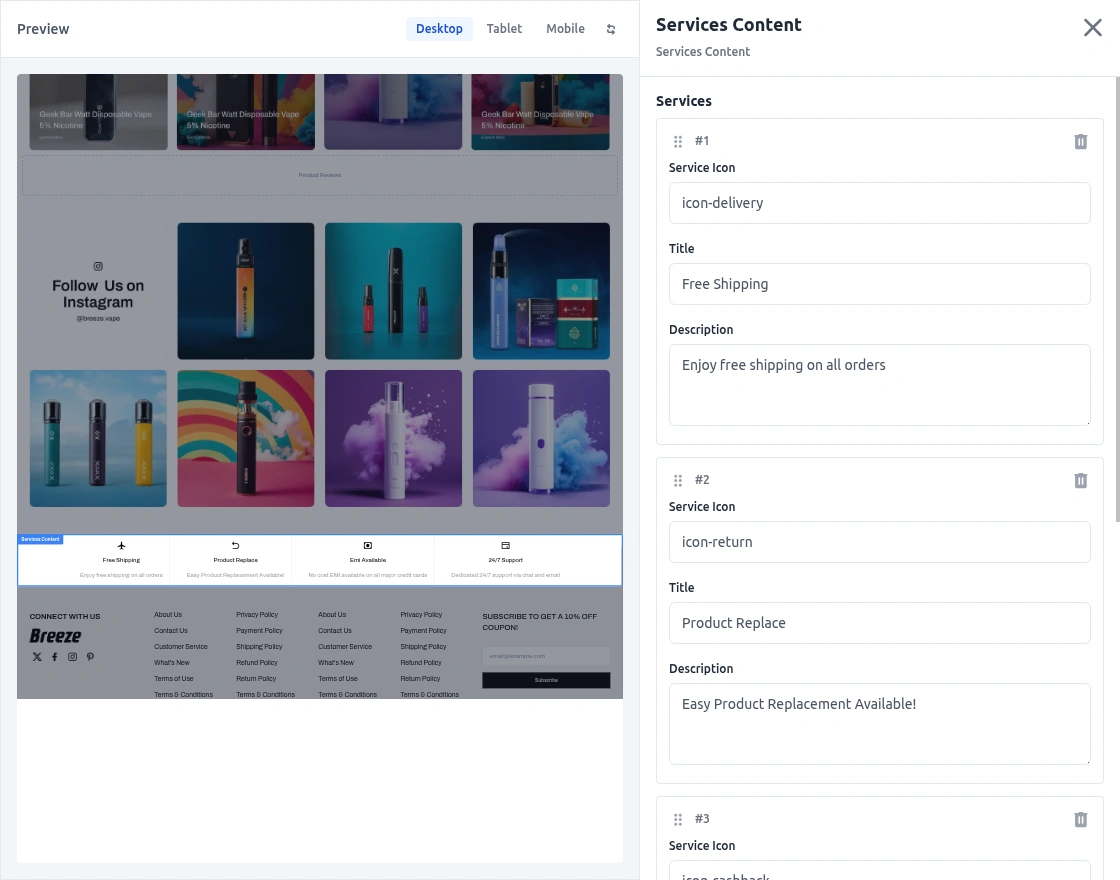Click the Instagram icon above Follow Us

[98, 266]
